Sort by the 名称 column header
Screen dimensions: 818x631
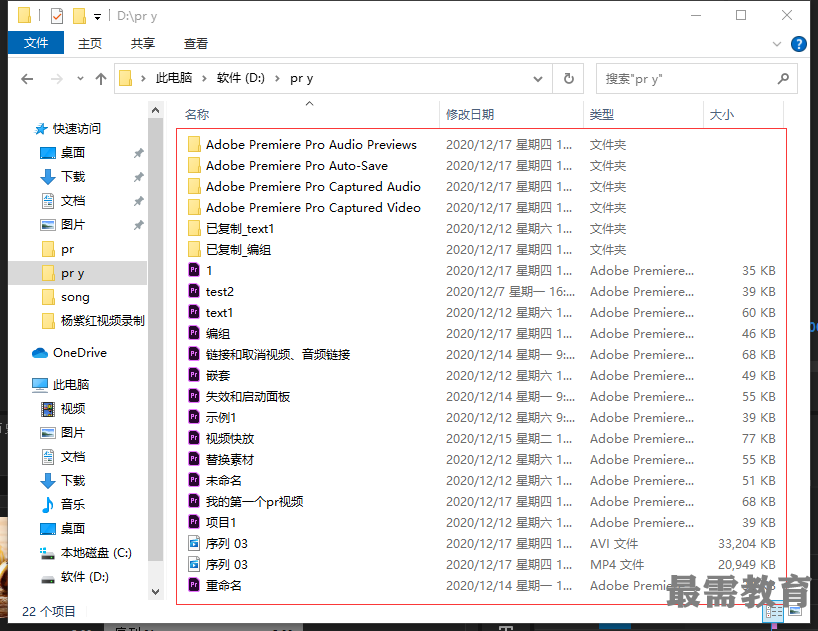(197, 114)
